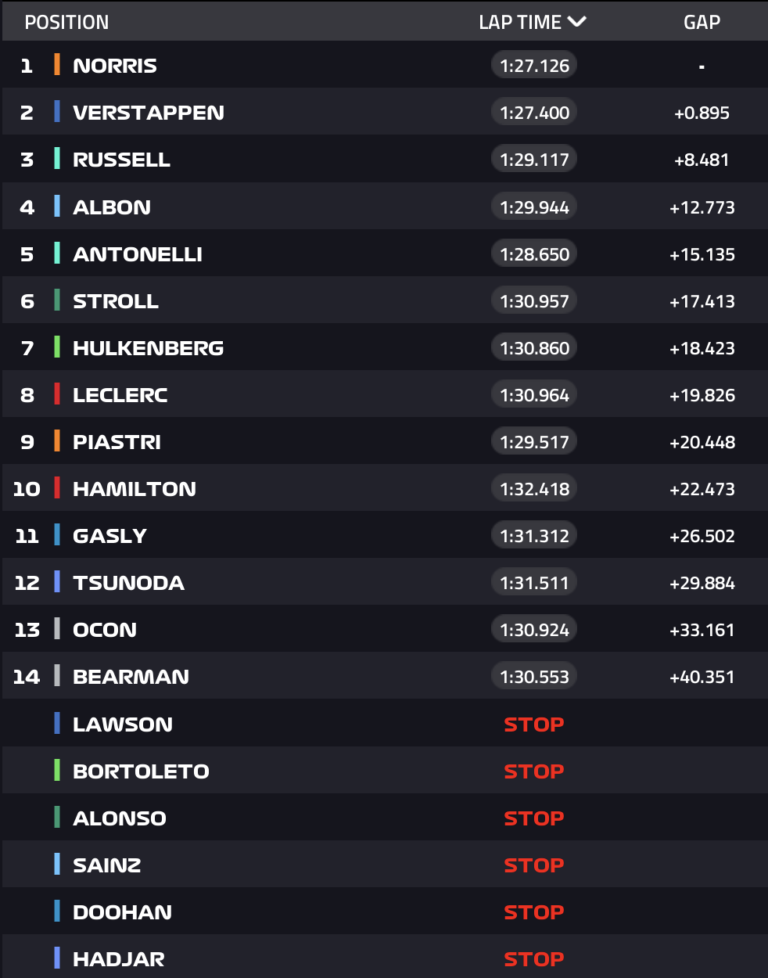Viewport: 768px width, 978px height.
Task: Click Russell's lap time 1:29.117
Action: click(x=534, y=160)
